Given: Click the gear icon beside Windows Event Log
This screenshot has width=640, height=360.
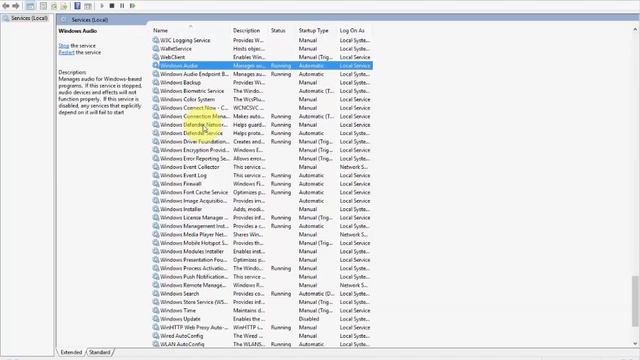Looking at the screenshot, I should pyautogui.click(x=156, y=175).
